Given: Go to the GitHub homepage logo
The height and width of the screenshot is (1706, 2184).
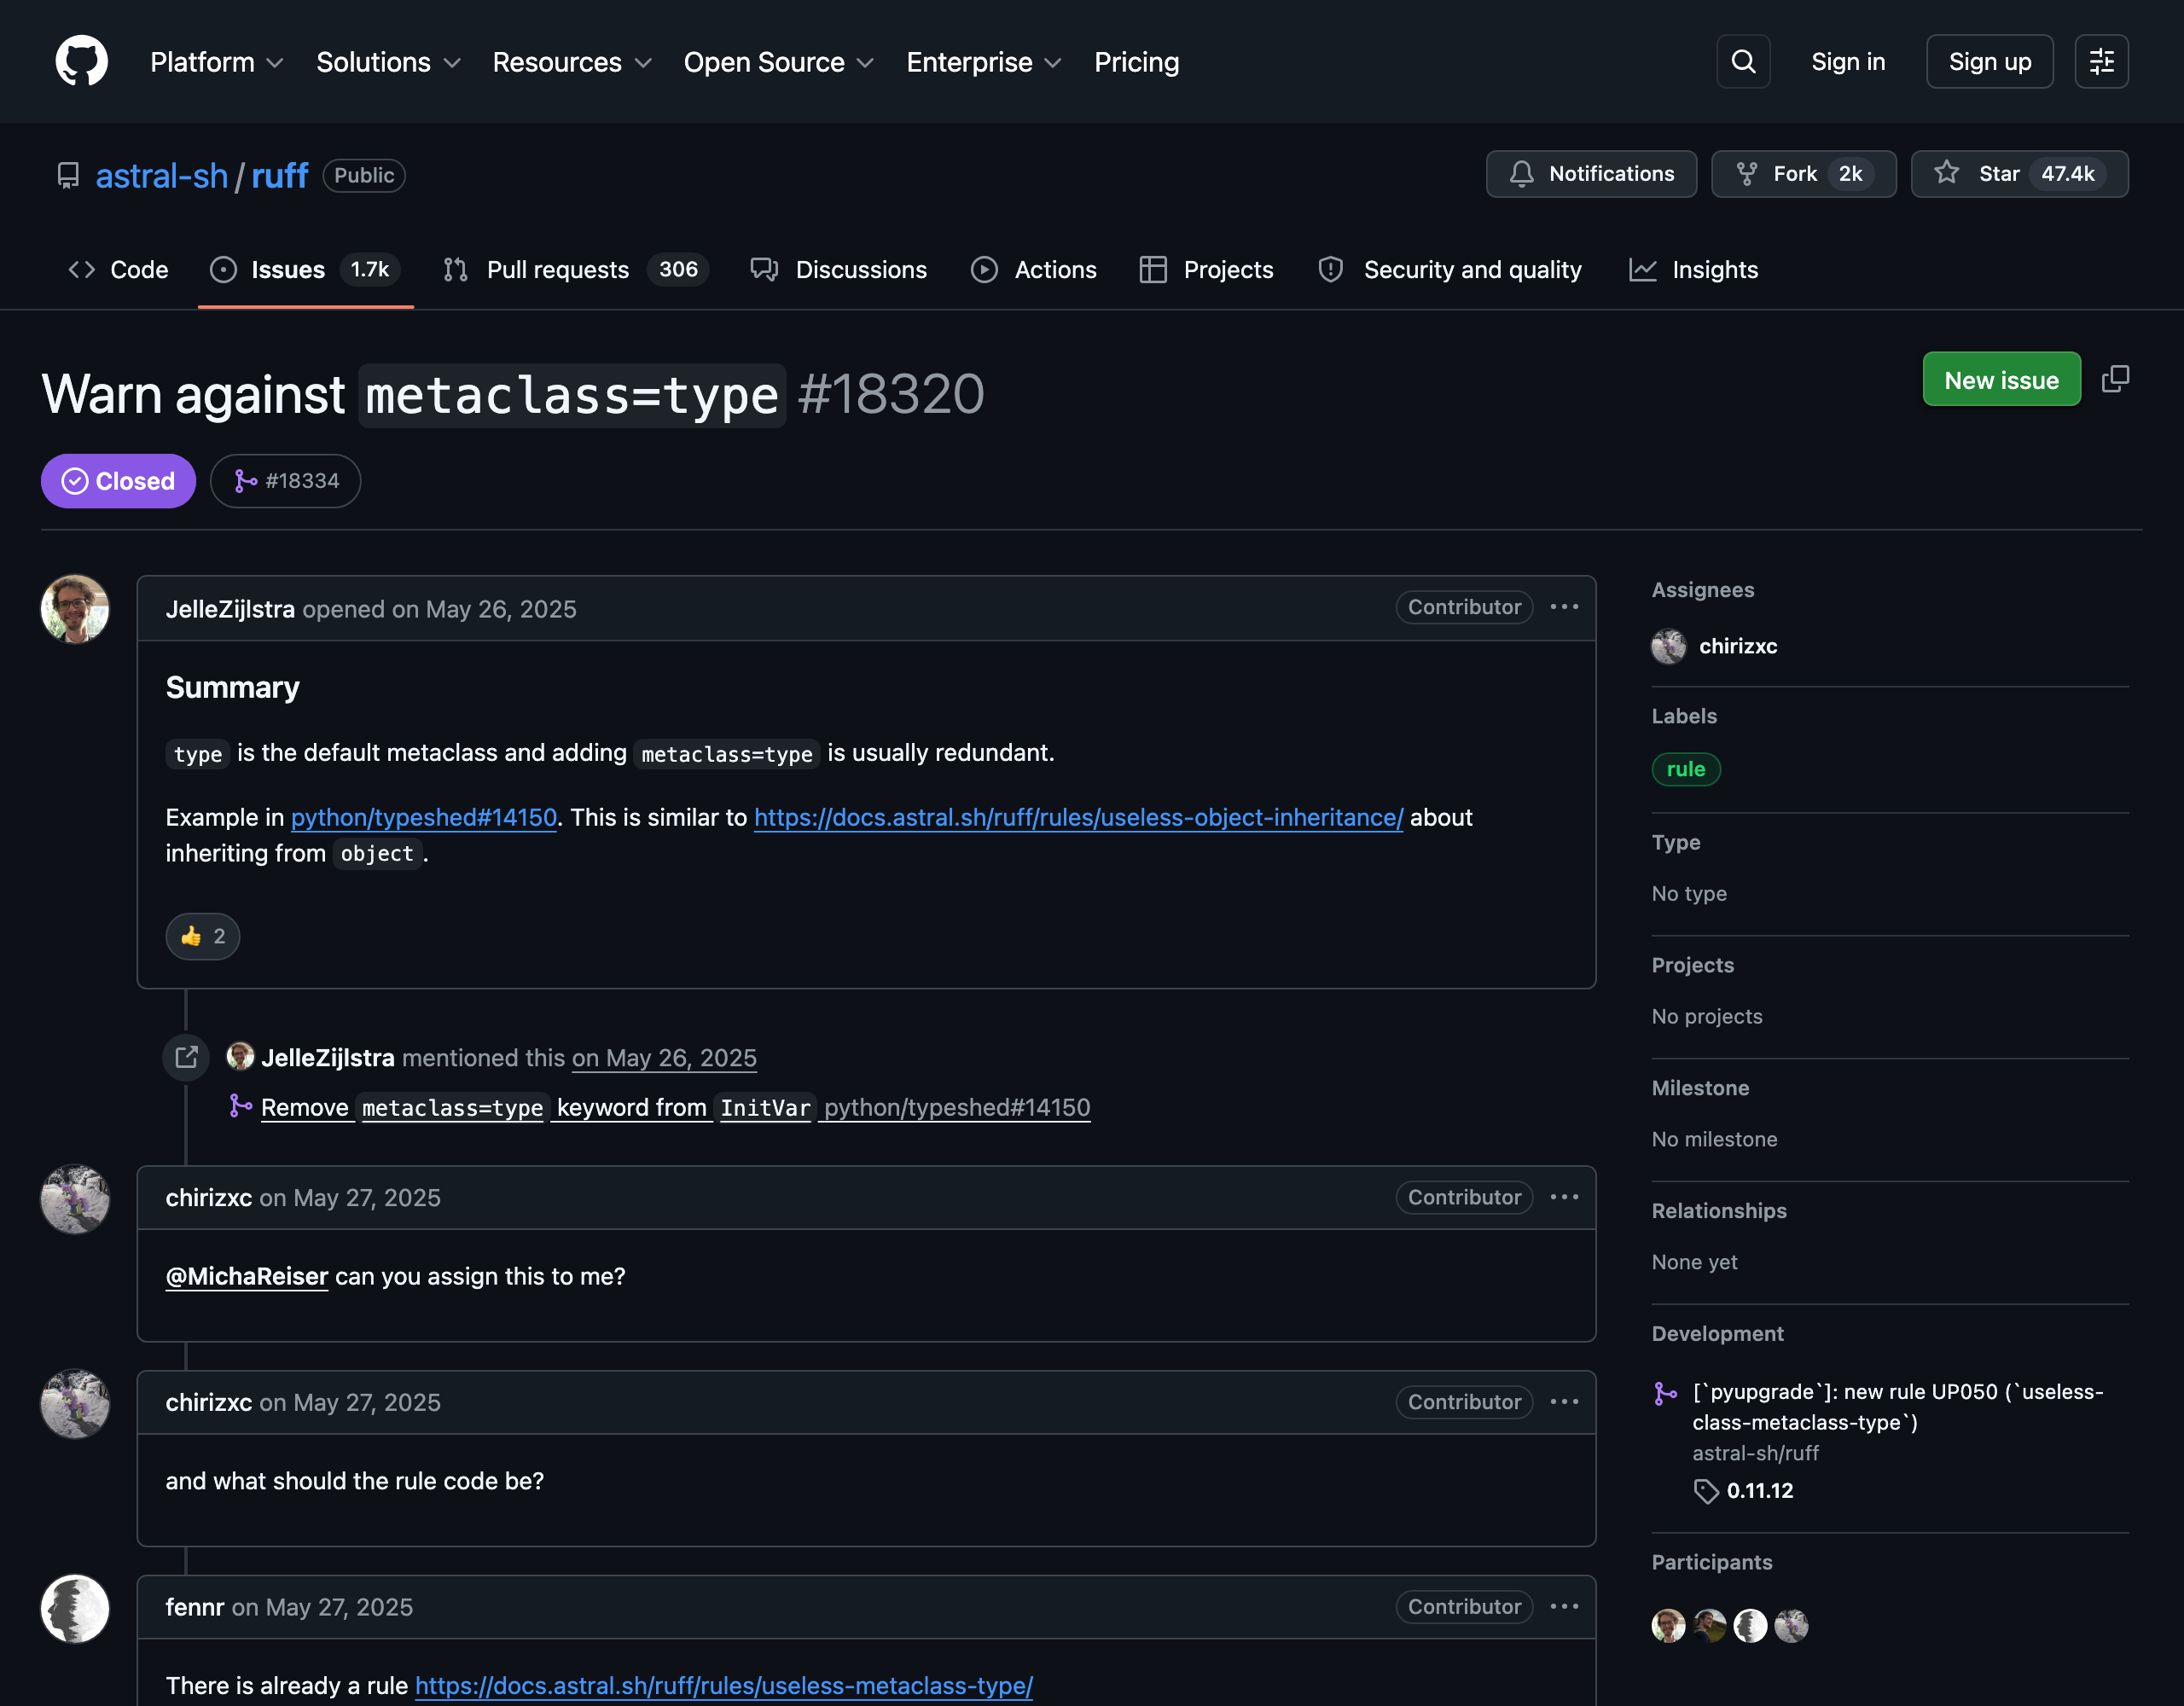Looking at the screenshot, I should click(x=82, y=62).
